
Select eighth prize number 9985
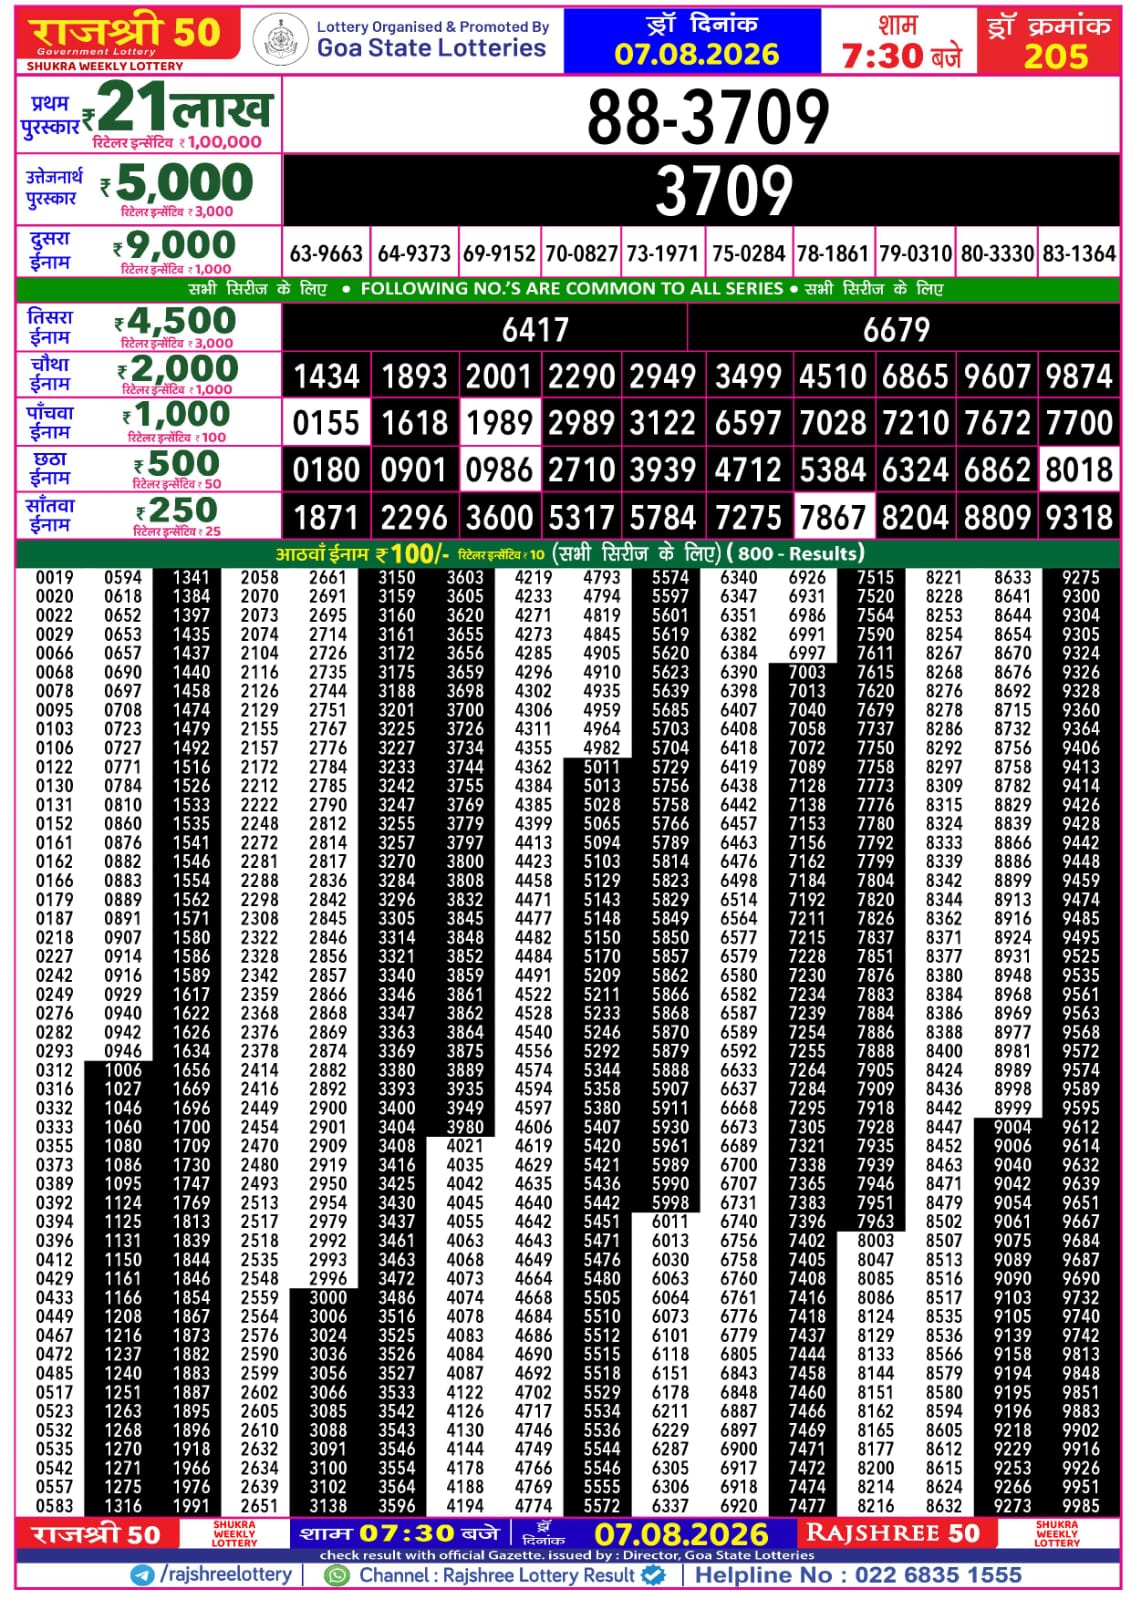tap(1080, 1506)
